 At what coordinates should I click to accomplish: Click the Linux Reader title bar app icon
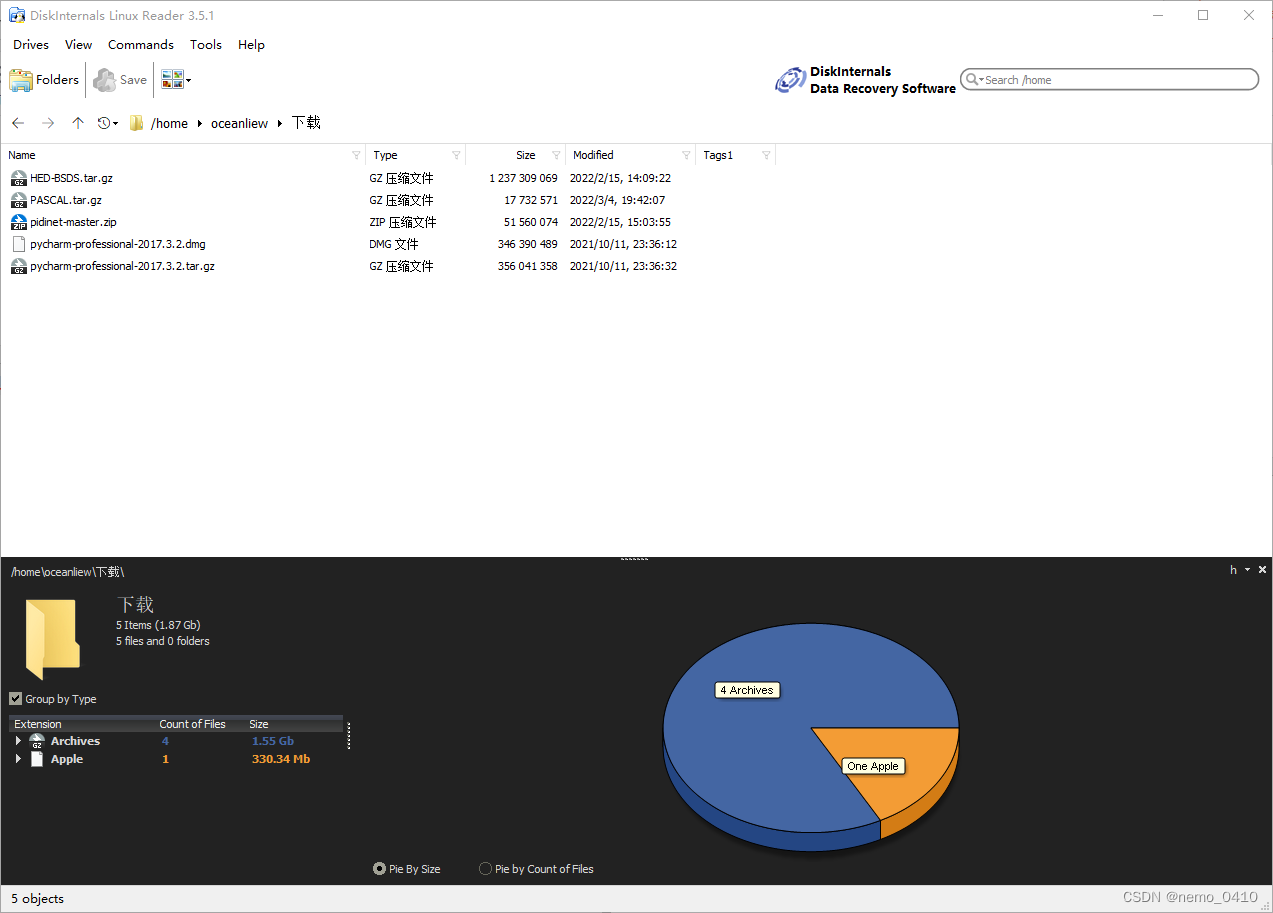click(17, 15)
